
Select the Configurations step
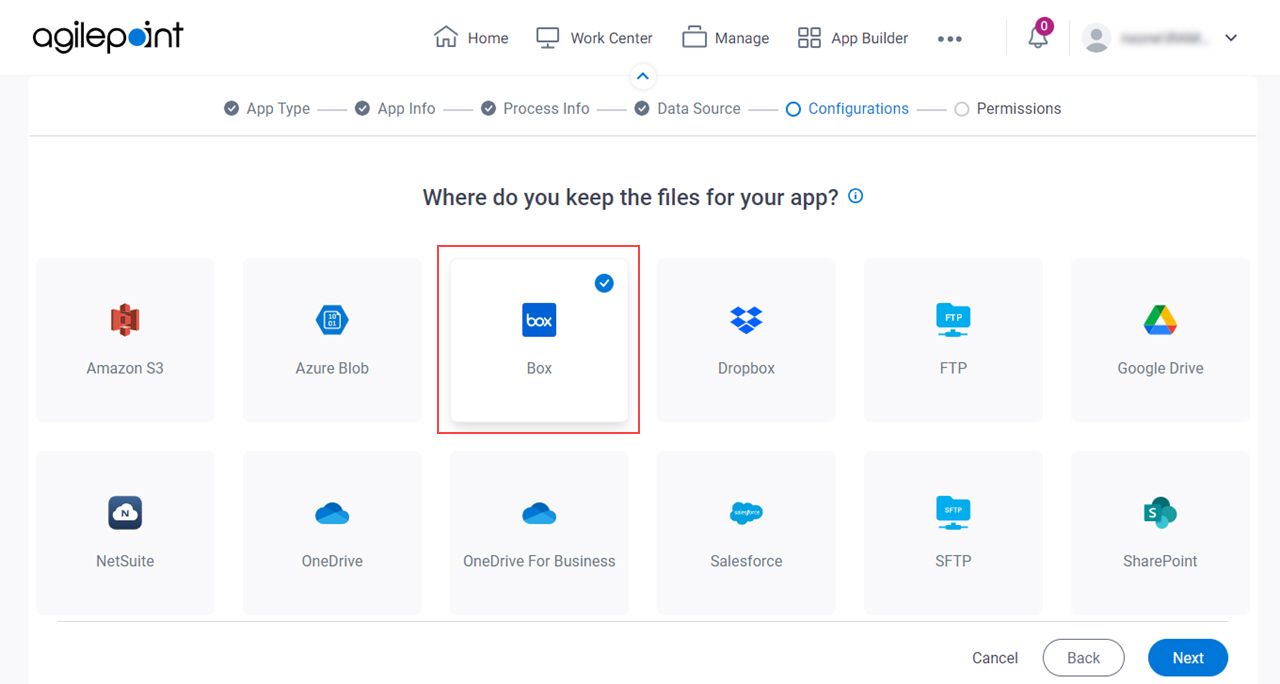pyautogui.click(x=848, y=108)
